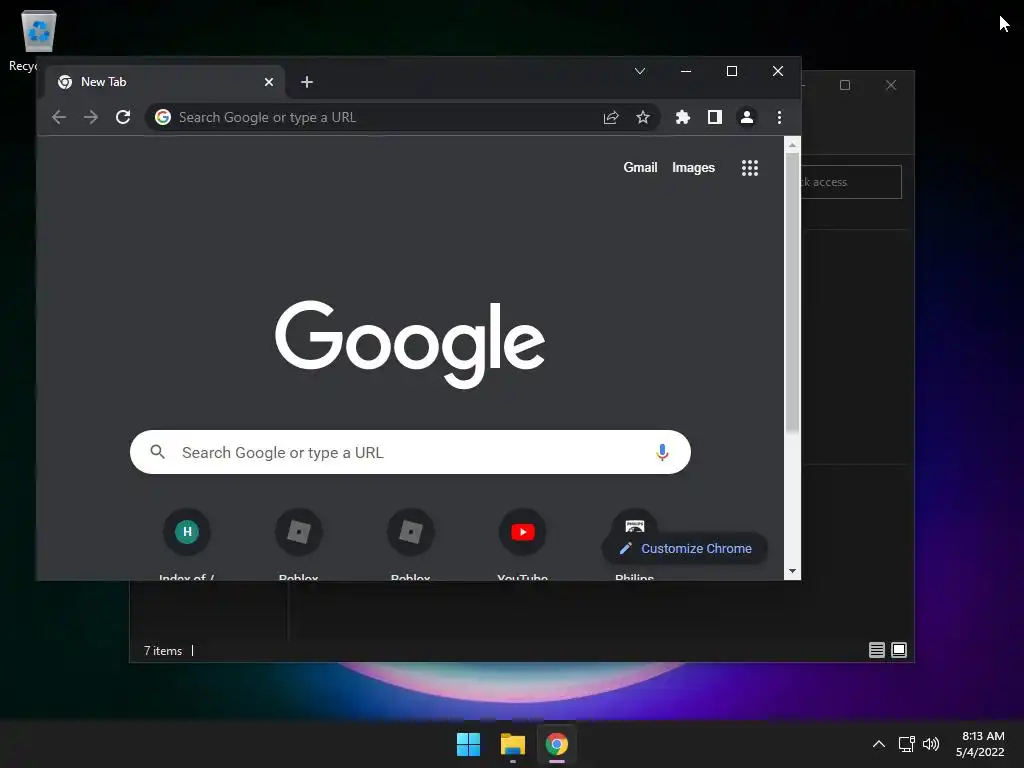Image resolution: width=1024 pixels, height=768 pixels.
Task: Go back using Chrome's back arrow
Action: coord(59,118)
